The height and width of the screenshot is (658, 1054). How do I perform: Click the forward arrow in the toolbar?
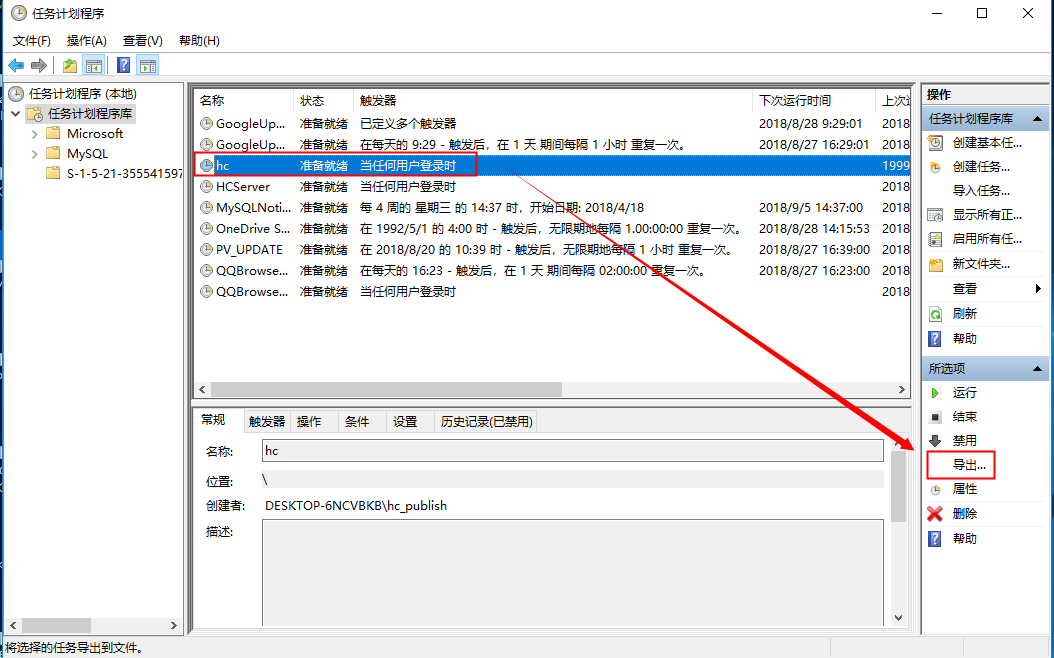coord(39,66)
